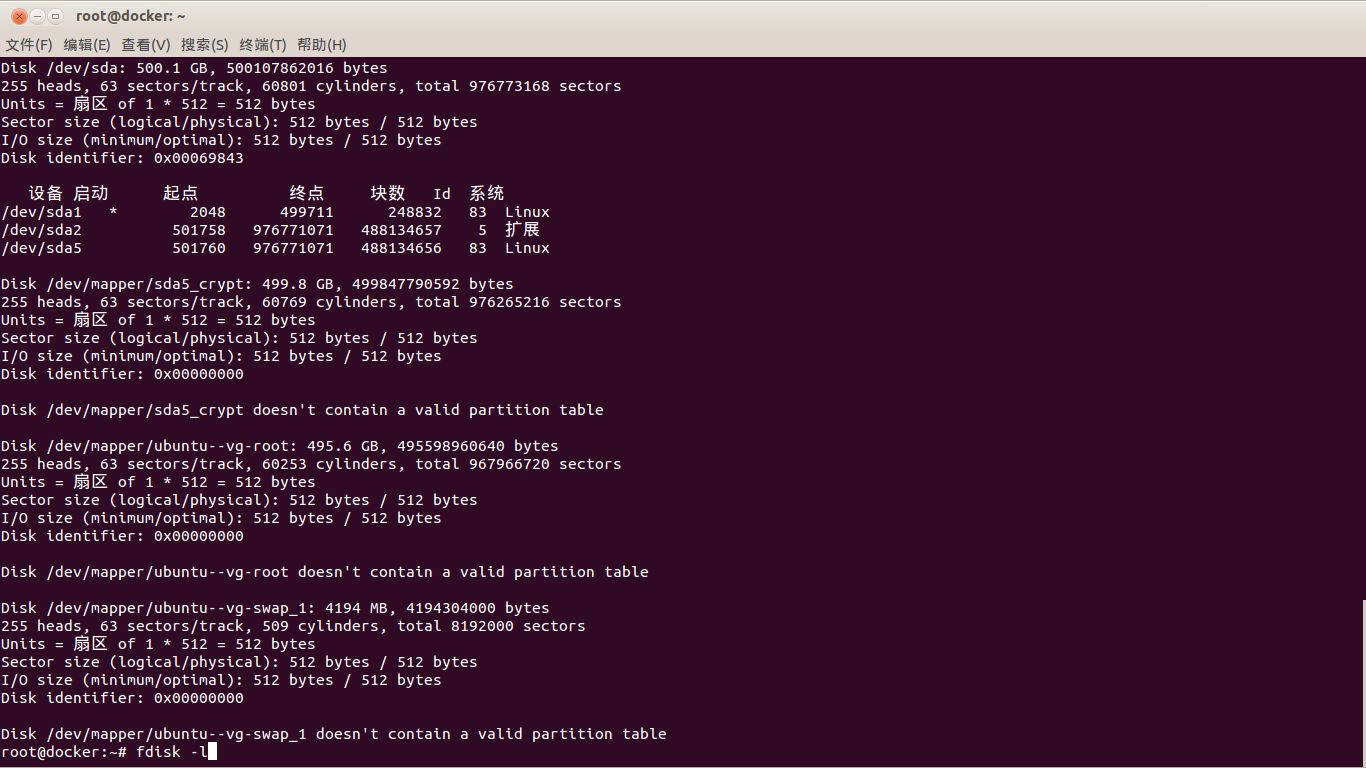This screenshot has height=768, width=1366.
Task: Click the sda5_crypt 499.8 GB disk line
Action: [257, 284]
